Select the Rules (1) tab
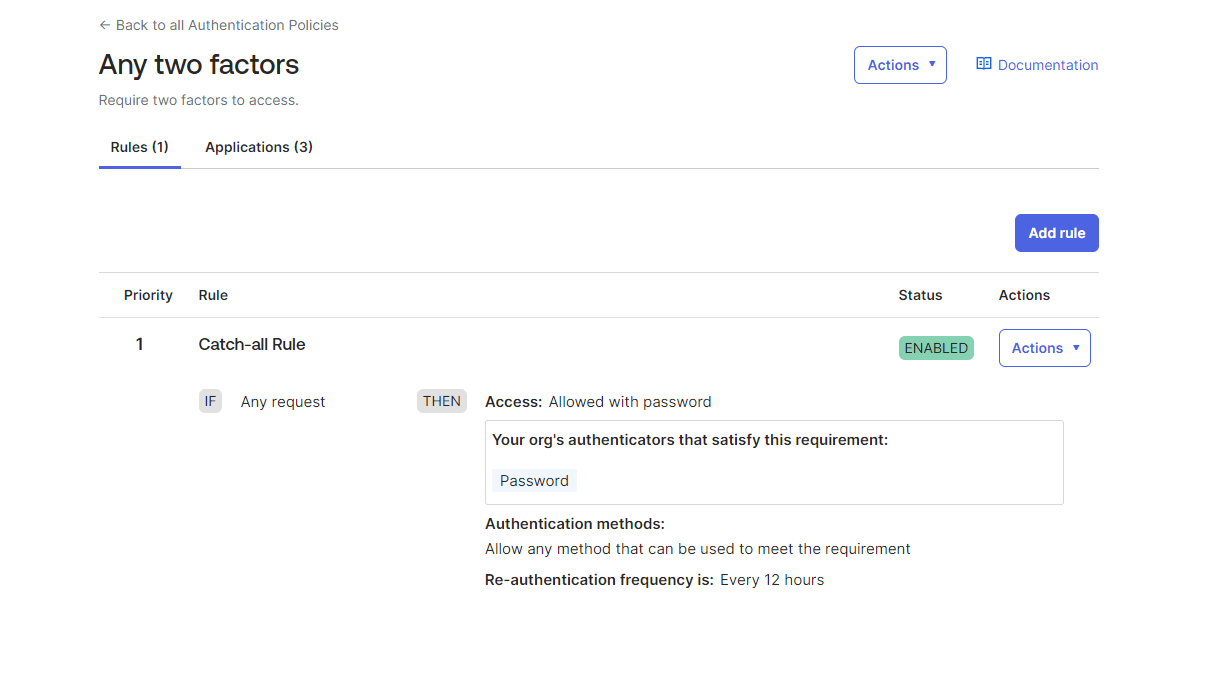 point(139,147)
